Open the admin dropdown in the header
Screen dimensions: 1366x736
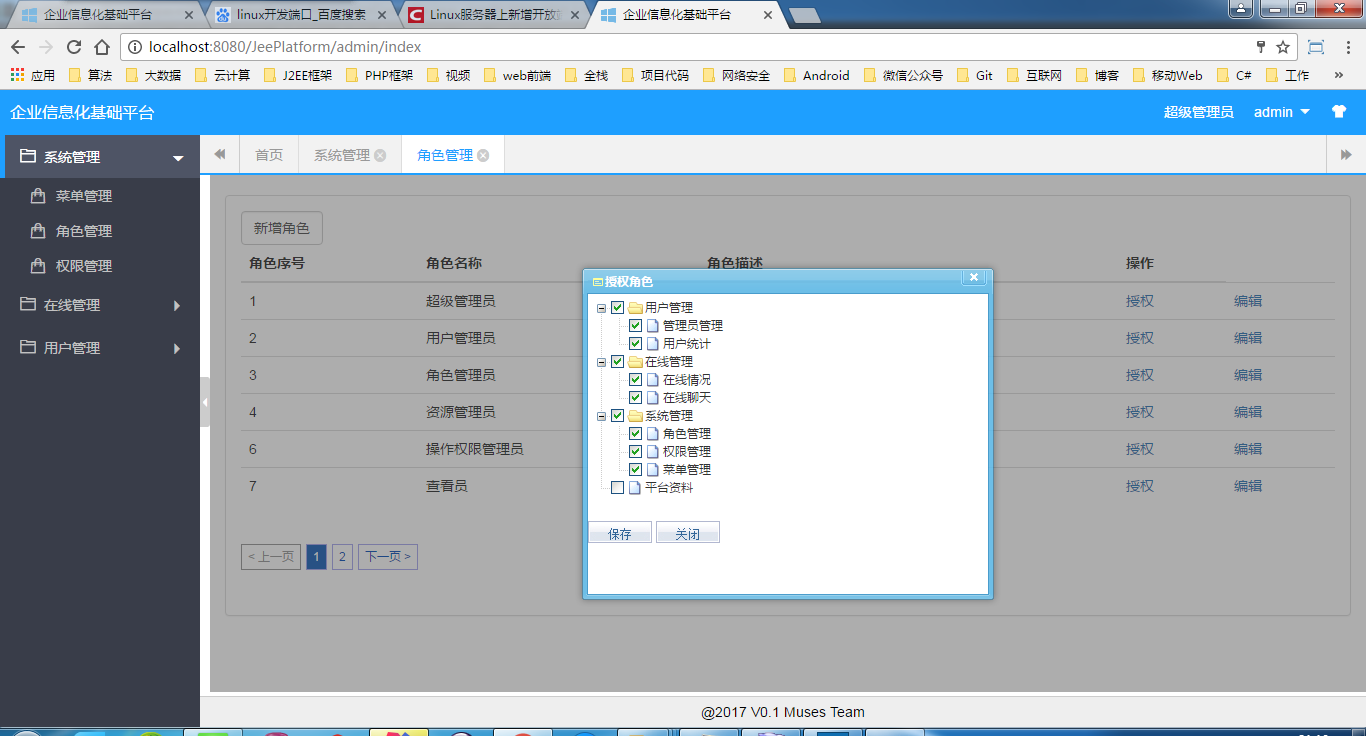tap(1281, 112)
